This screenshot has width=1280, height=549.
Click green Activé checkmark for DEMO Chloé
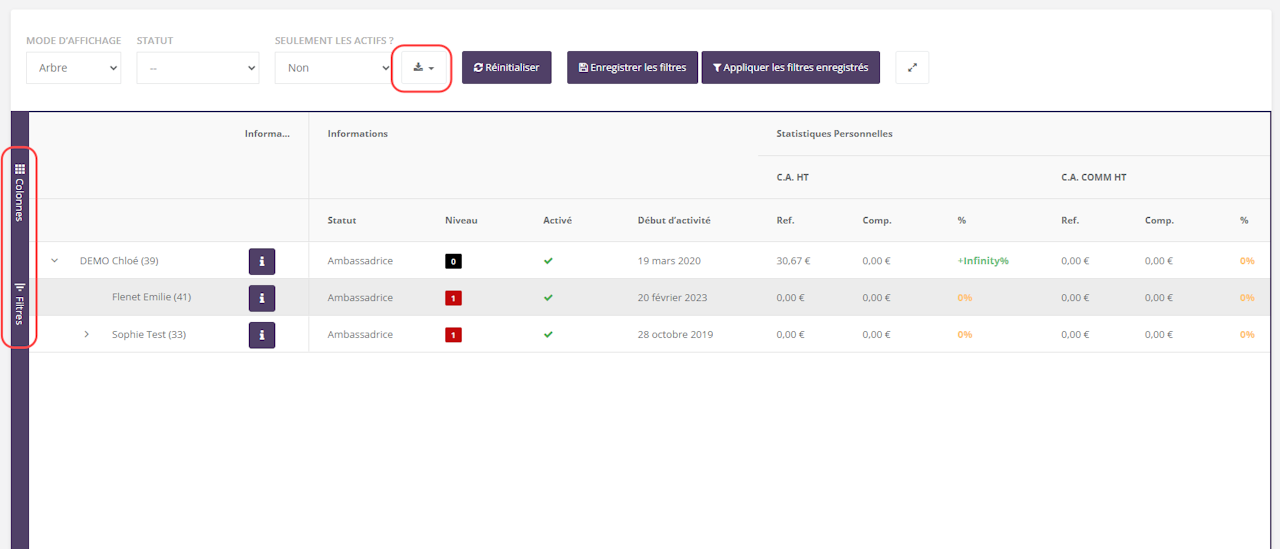(548, 261)
